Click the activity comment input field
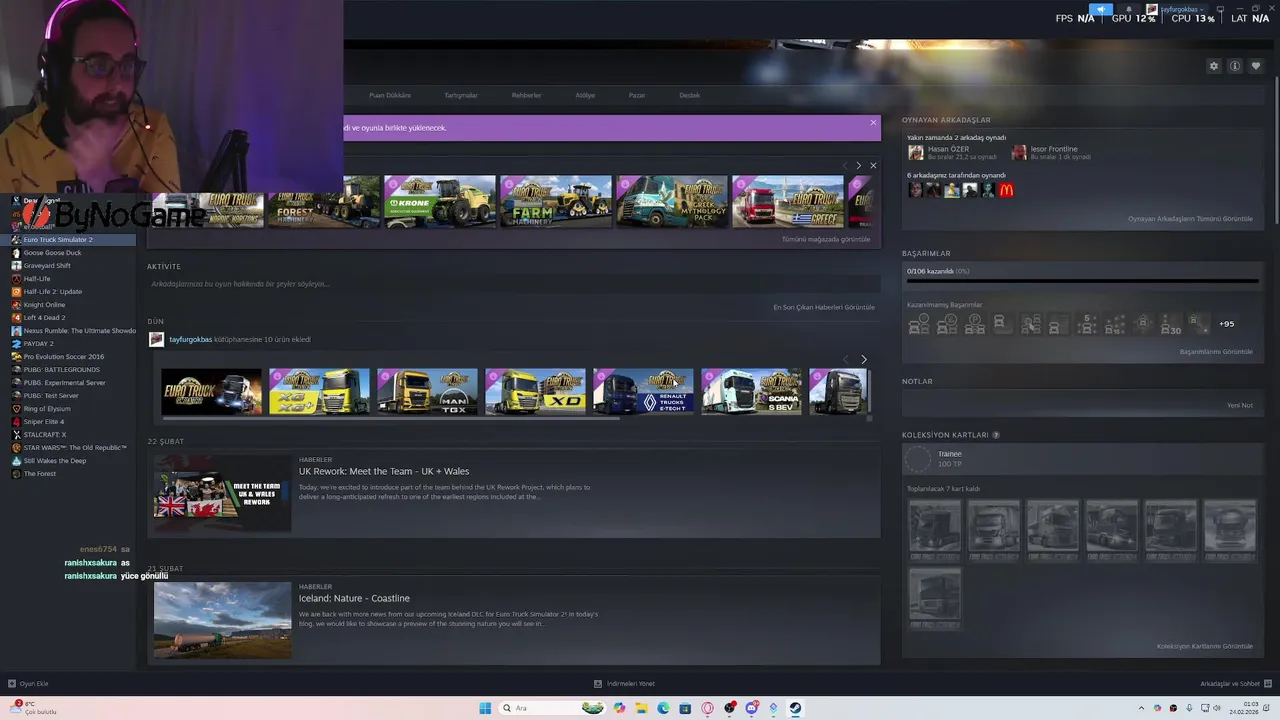Screen dimensions: 1280x720 [514, 284]
